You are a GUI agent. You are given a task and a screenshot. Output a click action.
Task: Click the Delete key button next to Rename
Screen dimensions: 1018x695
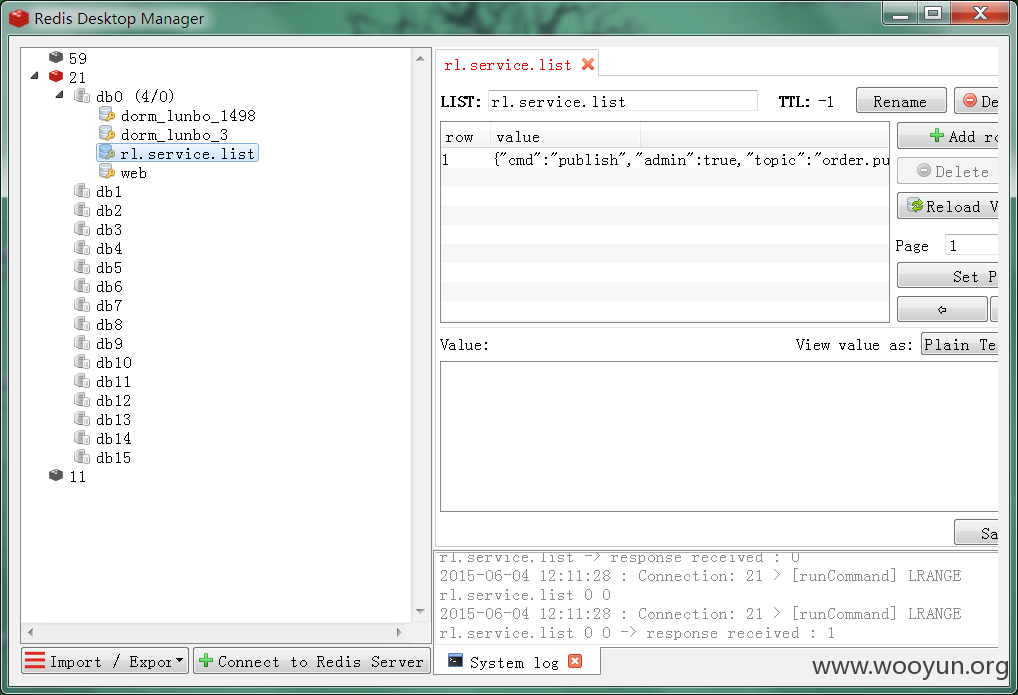pyautogui.click(x=977, y=101)
